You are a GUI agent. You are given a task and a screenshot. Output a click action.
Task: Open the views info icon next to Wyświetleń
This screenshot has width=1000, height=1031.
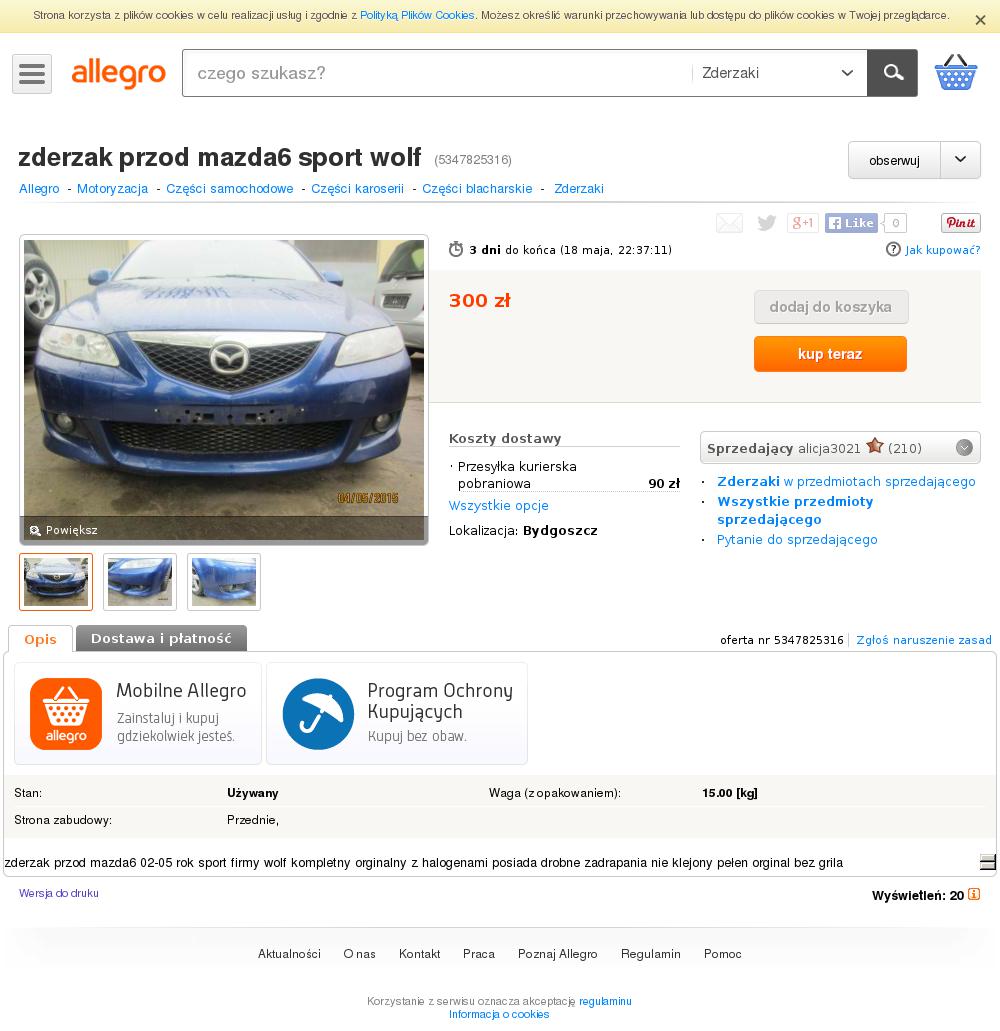point(974,894)
